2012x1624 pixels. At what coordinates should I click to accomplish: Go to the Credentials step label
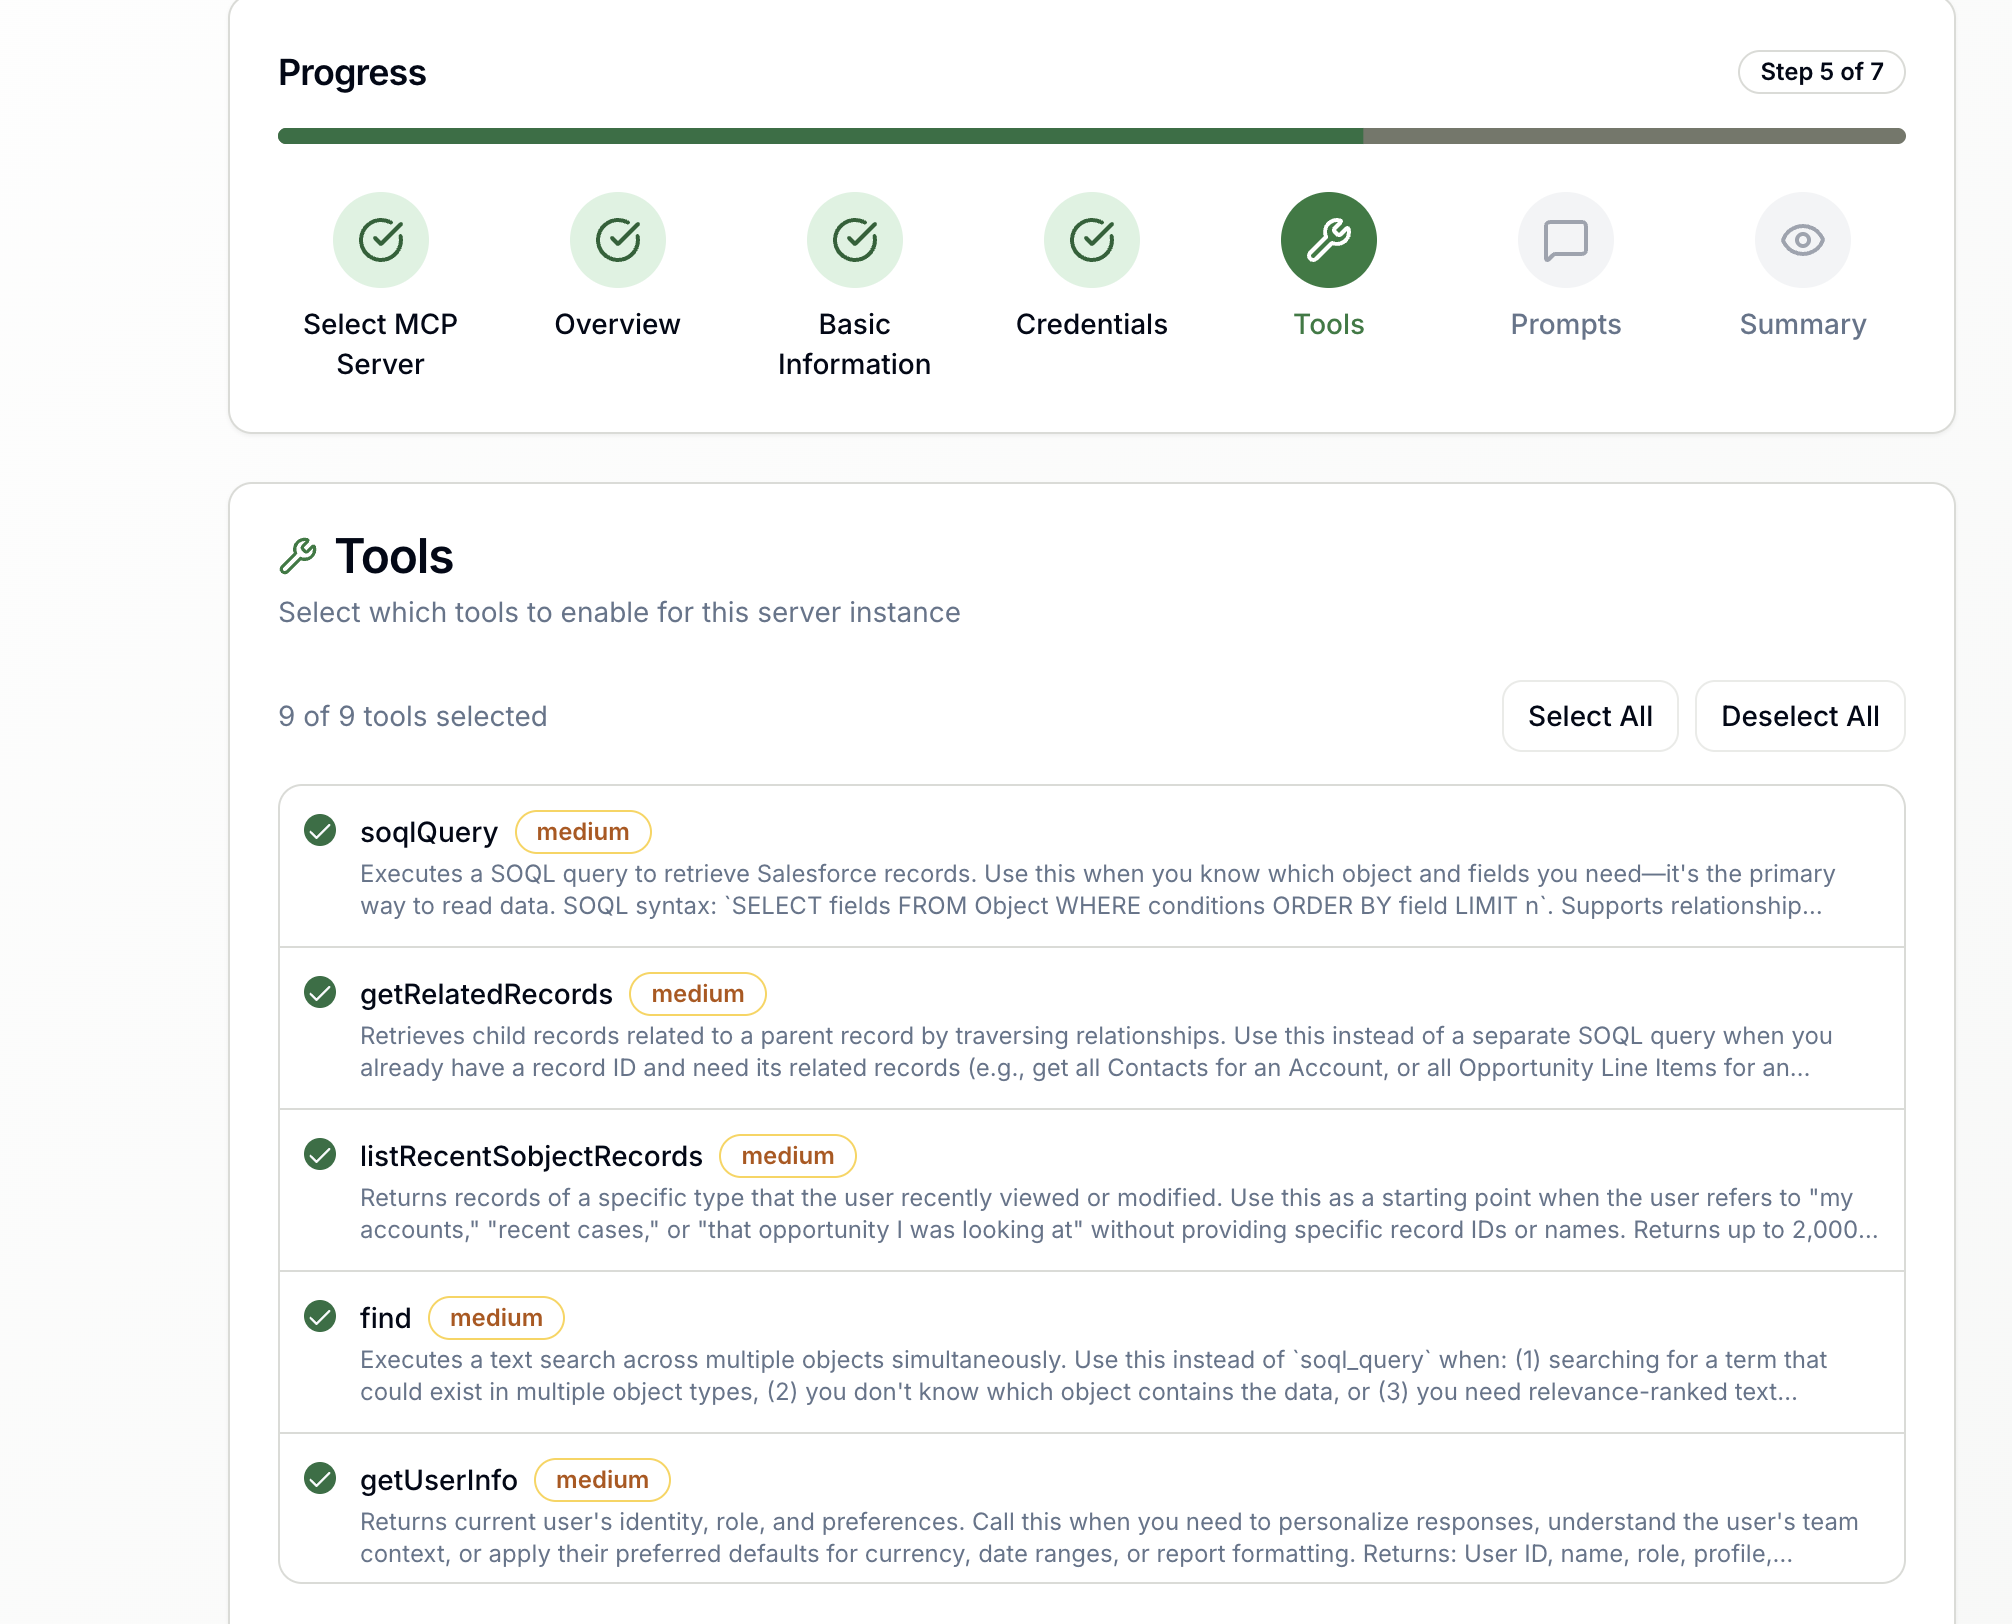(x=1092, y=324)
